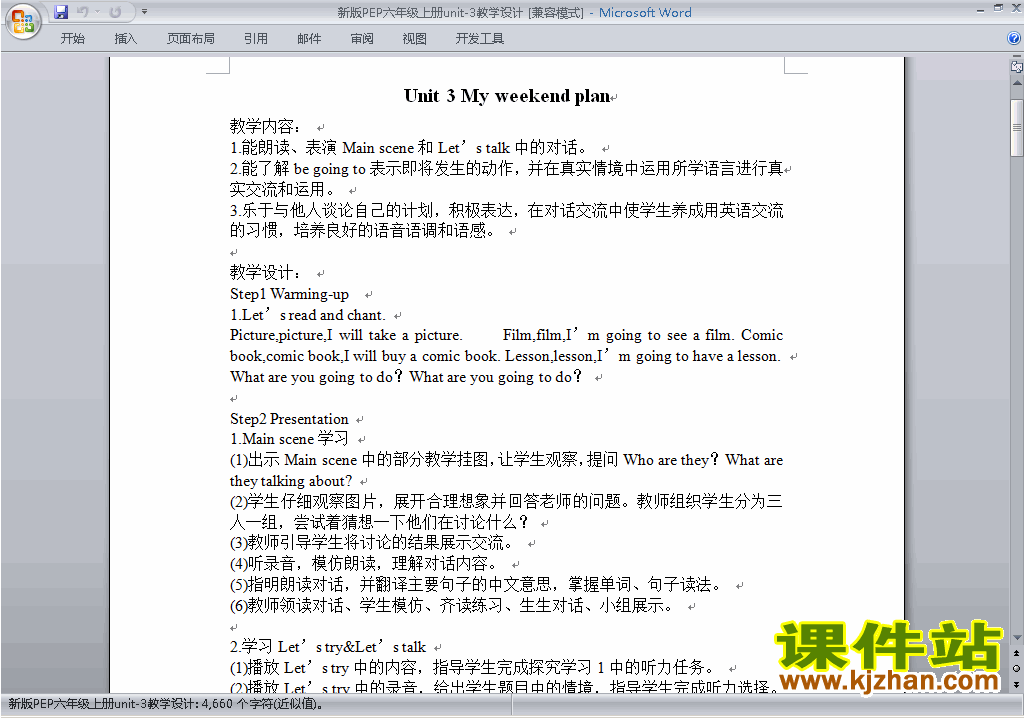Click the line '(4)听录音，模仿朗读，理解对话内容。'
This screenshot has width=1024, height=718.
click(x=363, y=563)
